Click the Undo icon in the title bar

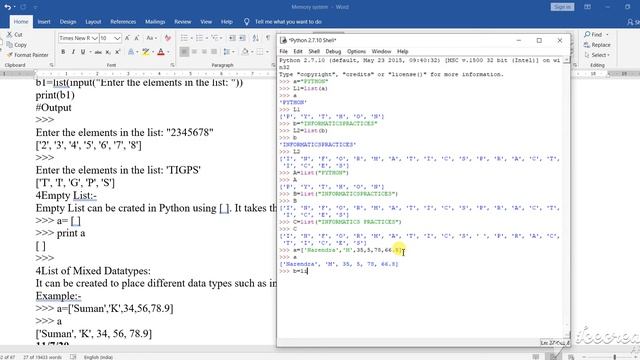pyautogui.click(x=7, y=7)
